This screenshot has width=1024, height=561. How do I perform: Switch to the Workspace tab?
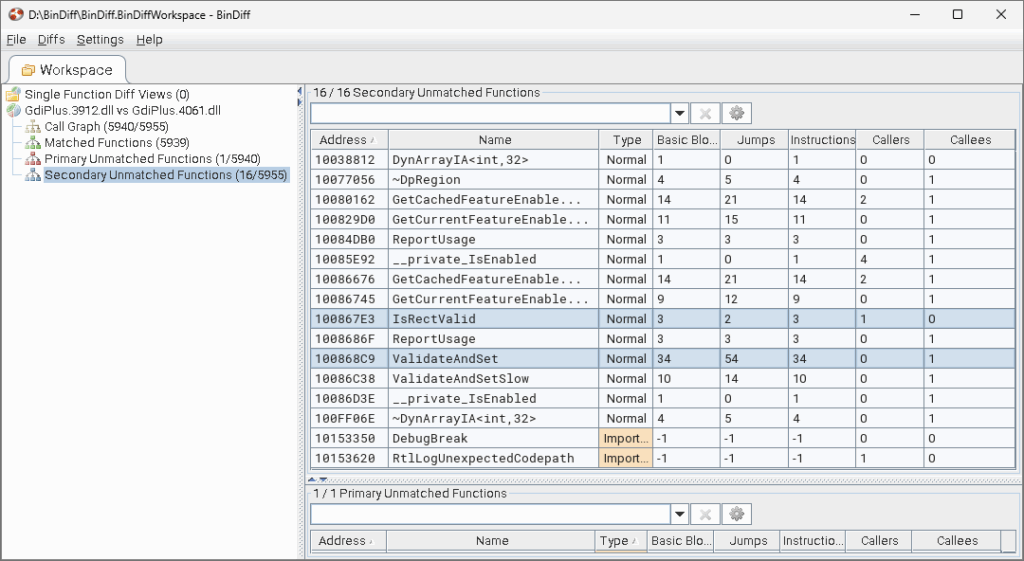pos(67,70)
